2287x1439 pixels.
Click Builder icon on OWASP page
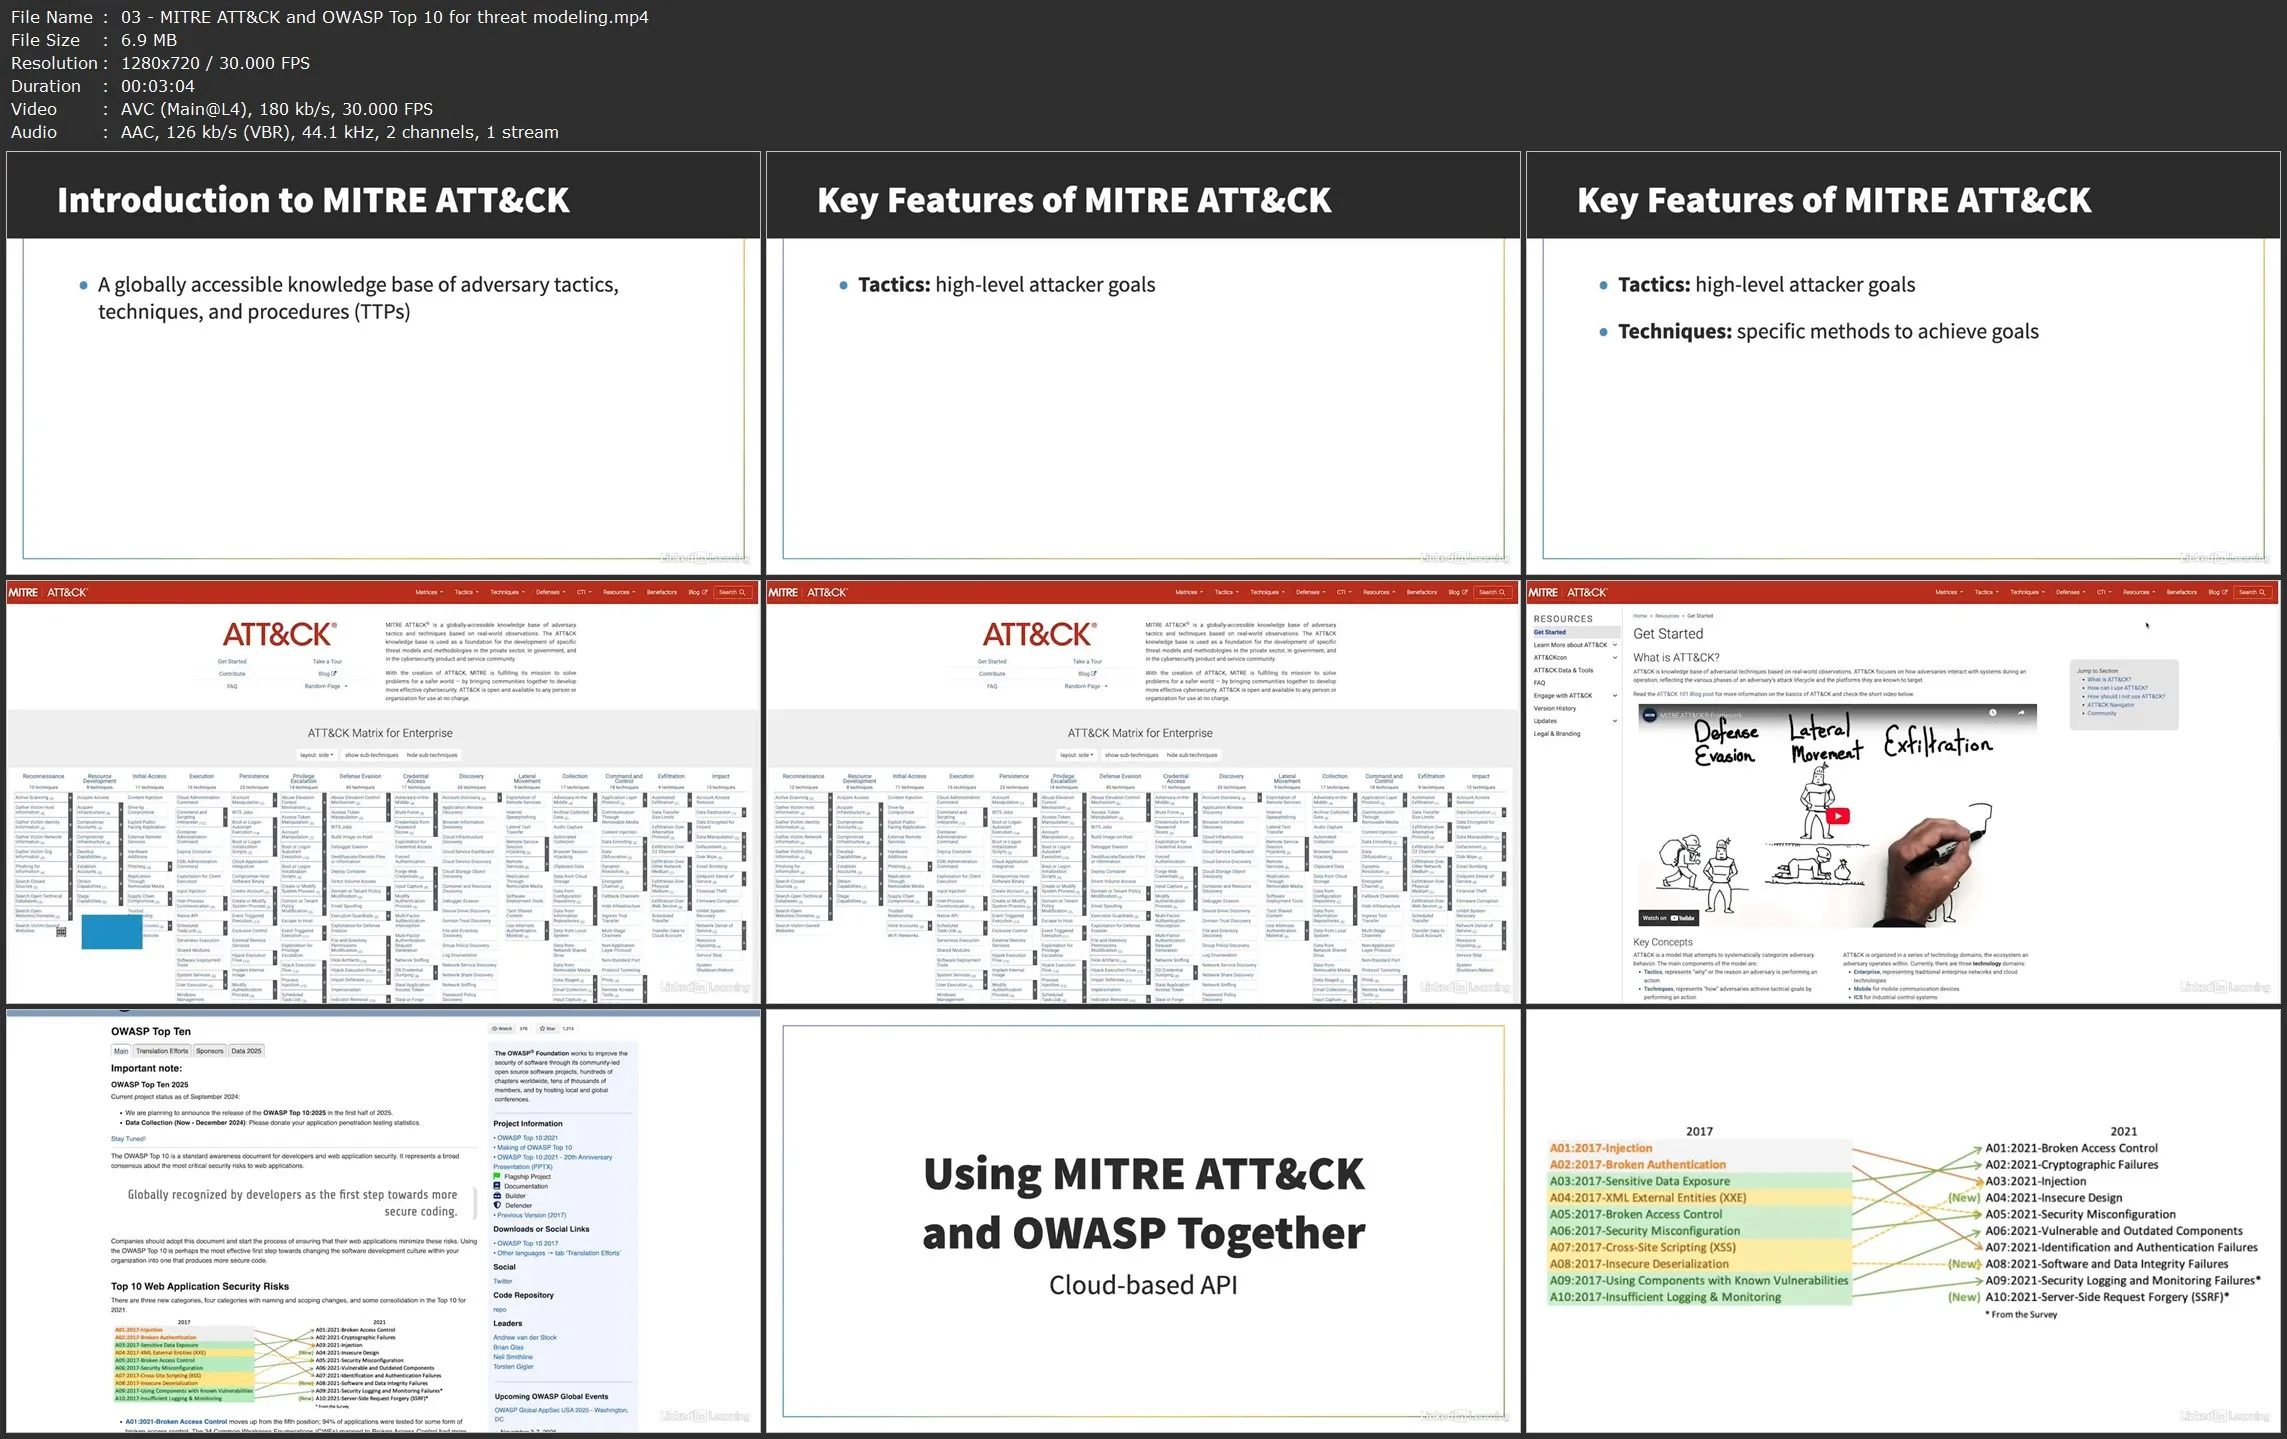pos(497,1196)
